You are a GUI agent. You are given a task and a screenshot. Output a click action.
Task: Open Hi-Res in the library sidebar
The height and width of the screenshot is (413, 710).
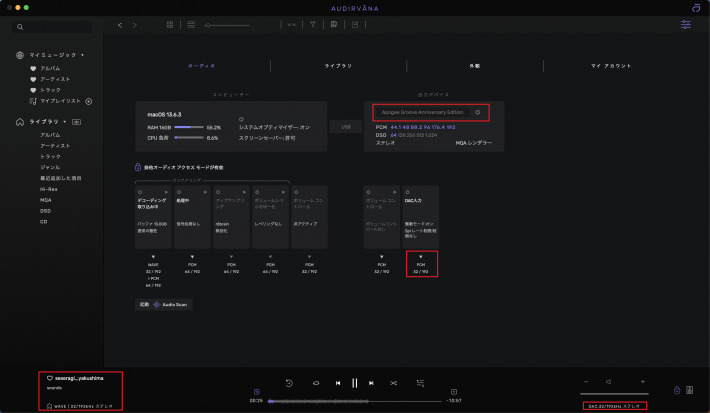(48, 187)
